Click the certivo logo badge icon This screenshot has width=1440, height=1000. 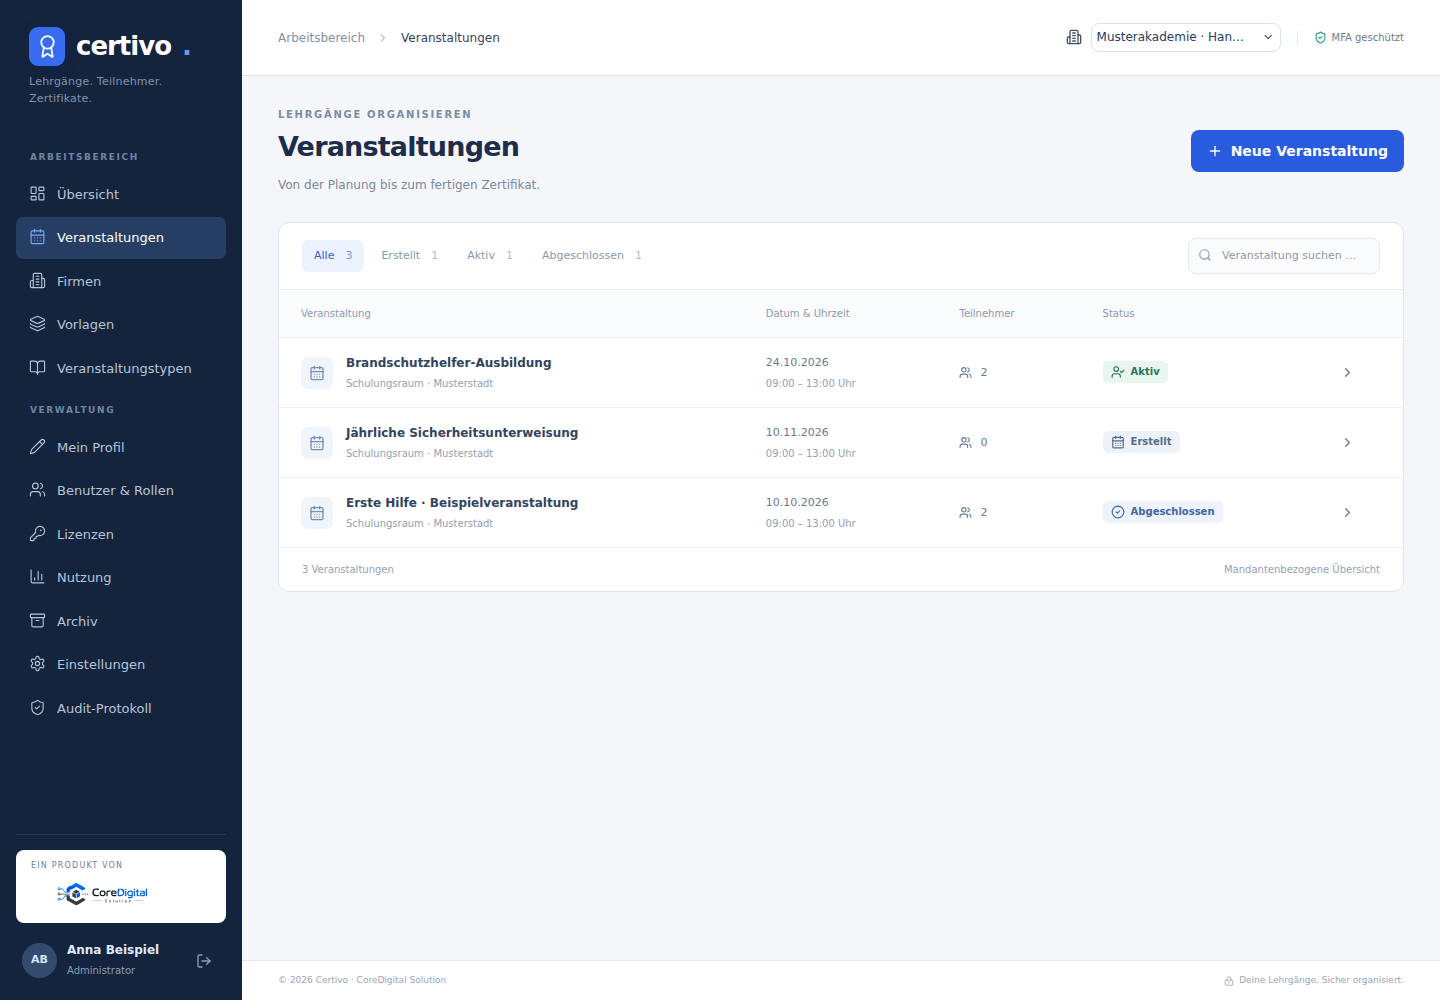pos(47,46)
